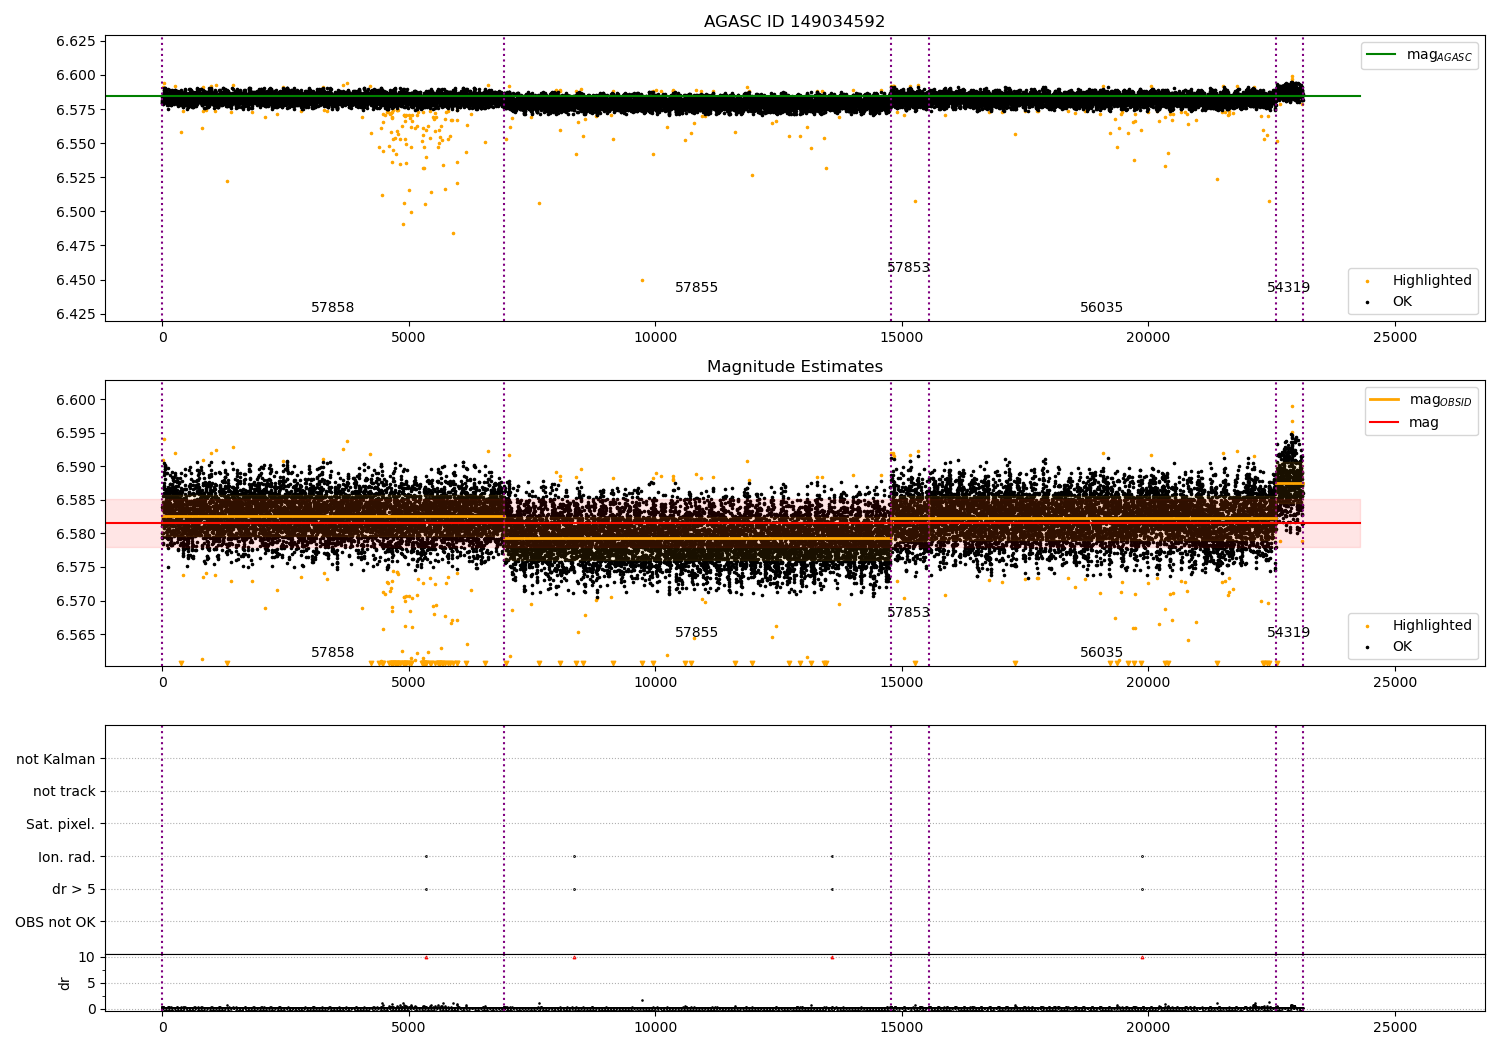Click y-axis tick 6.580 in Magnitude Estimates plot

tap(76, 534)
